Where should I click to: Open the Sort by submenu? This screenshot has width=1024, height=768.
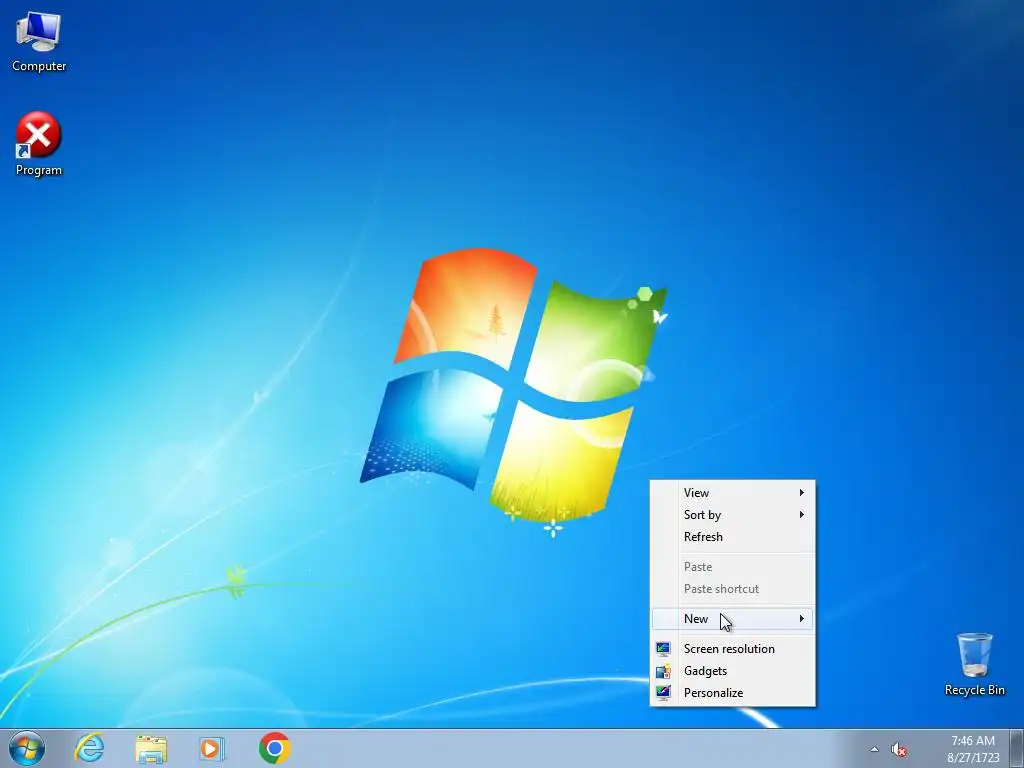click(733, 515)
